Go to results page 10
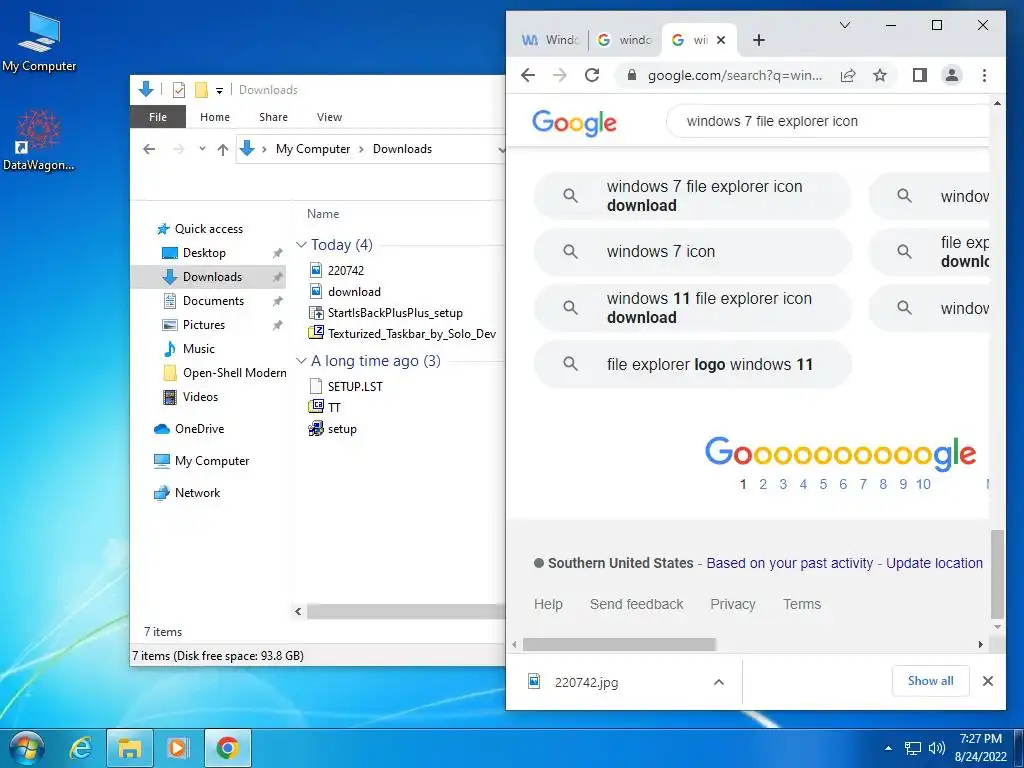Image resolution: width=1024 pixels, height=768 pixels. pos(923,485)
